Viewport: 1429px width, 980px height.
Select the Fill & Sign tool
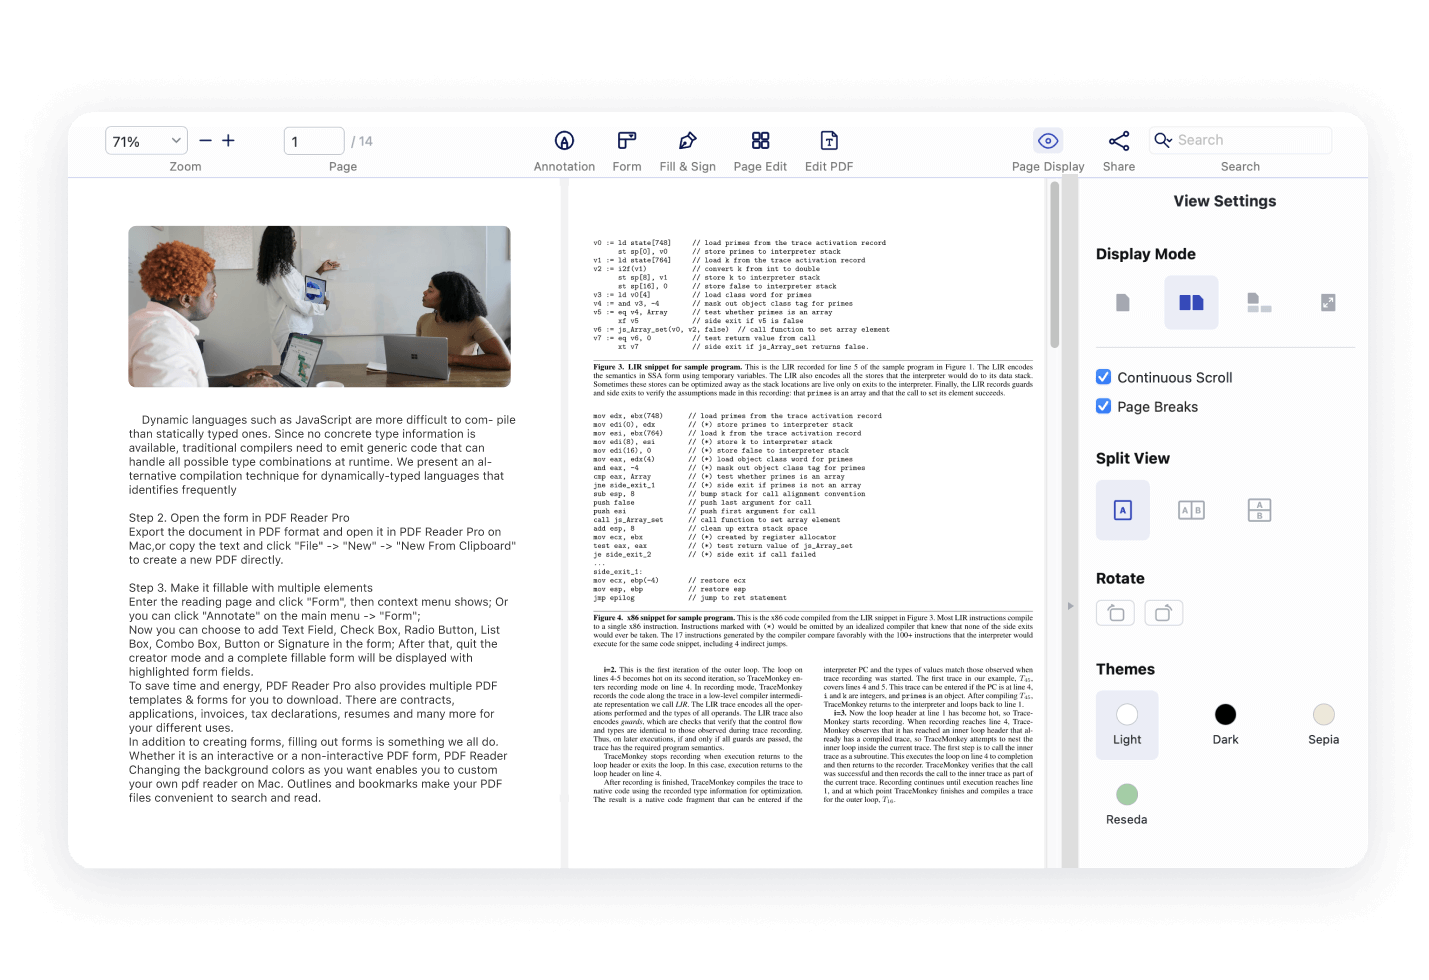pyautogui.click(x=687, y=141)
